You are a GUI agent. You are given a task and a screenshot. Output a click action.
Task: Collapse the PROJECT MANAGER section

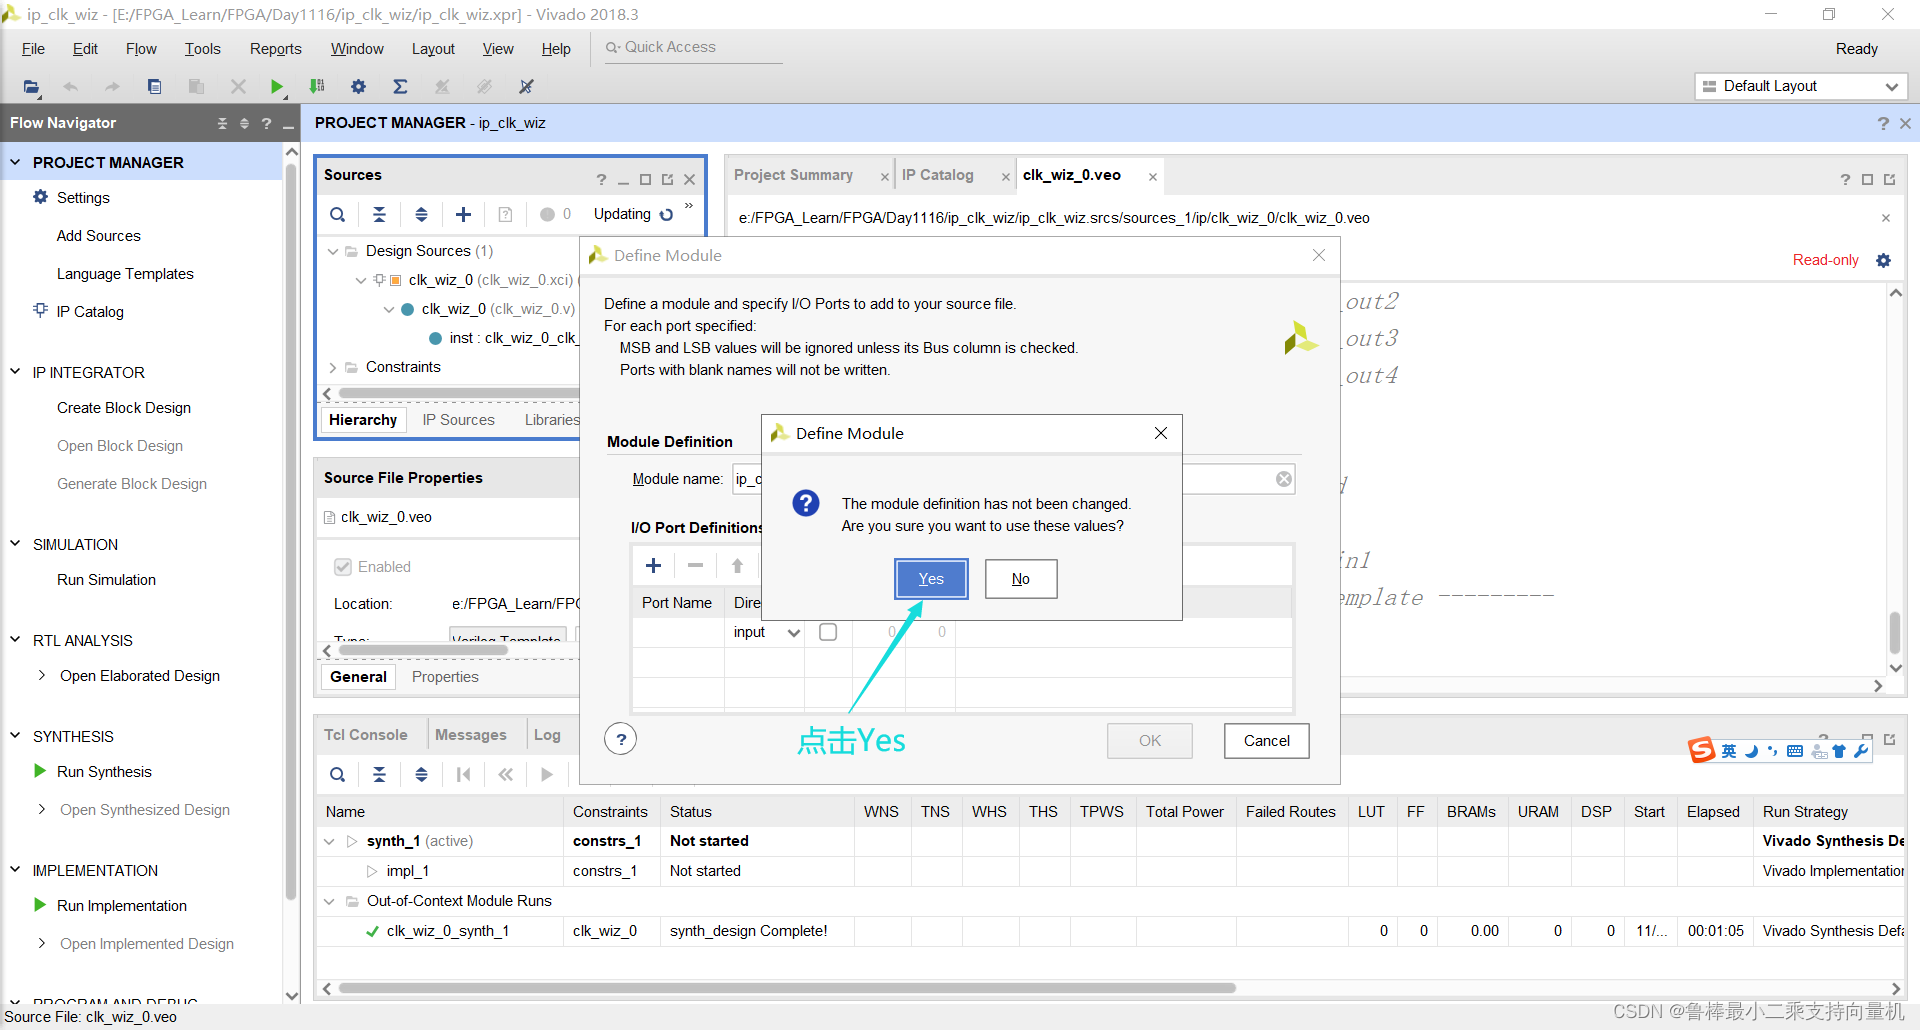tap(15, 162)
